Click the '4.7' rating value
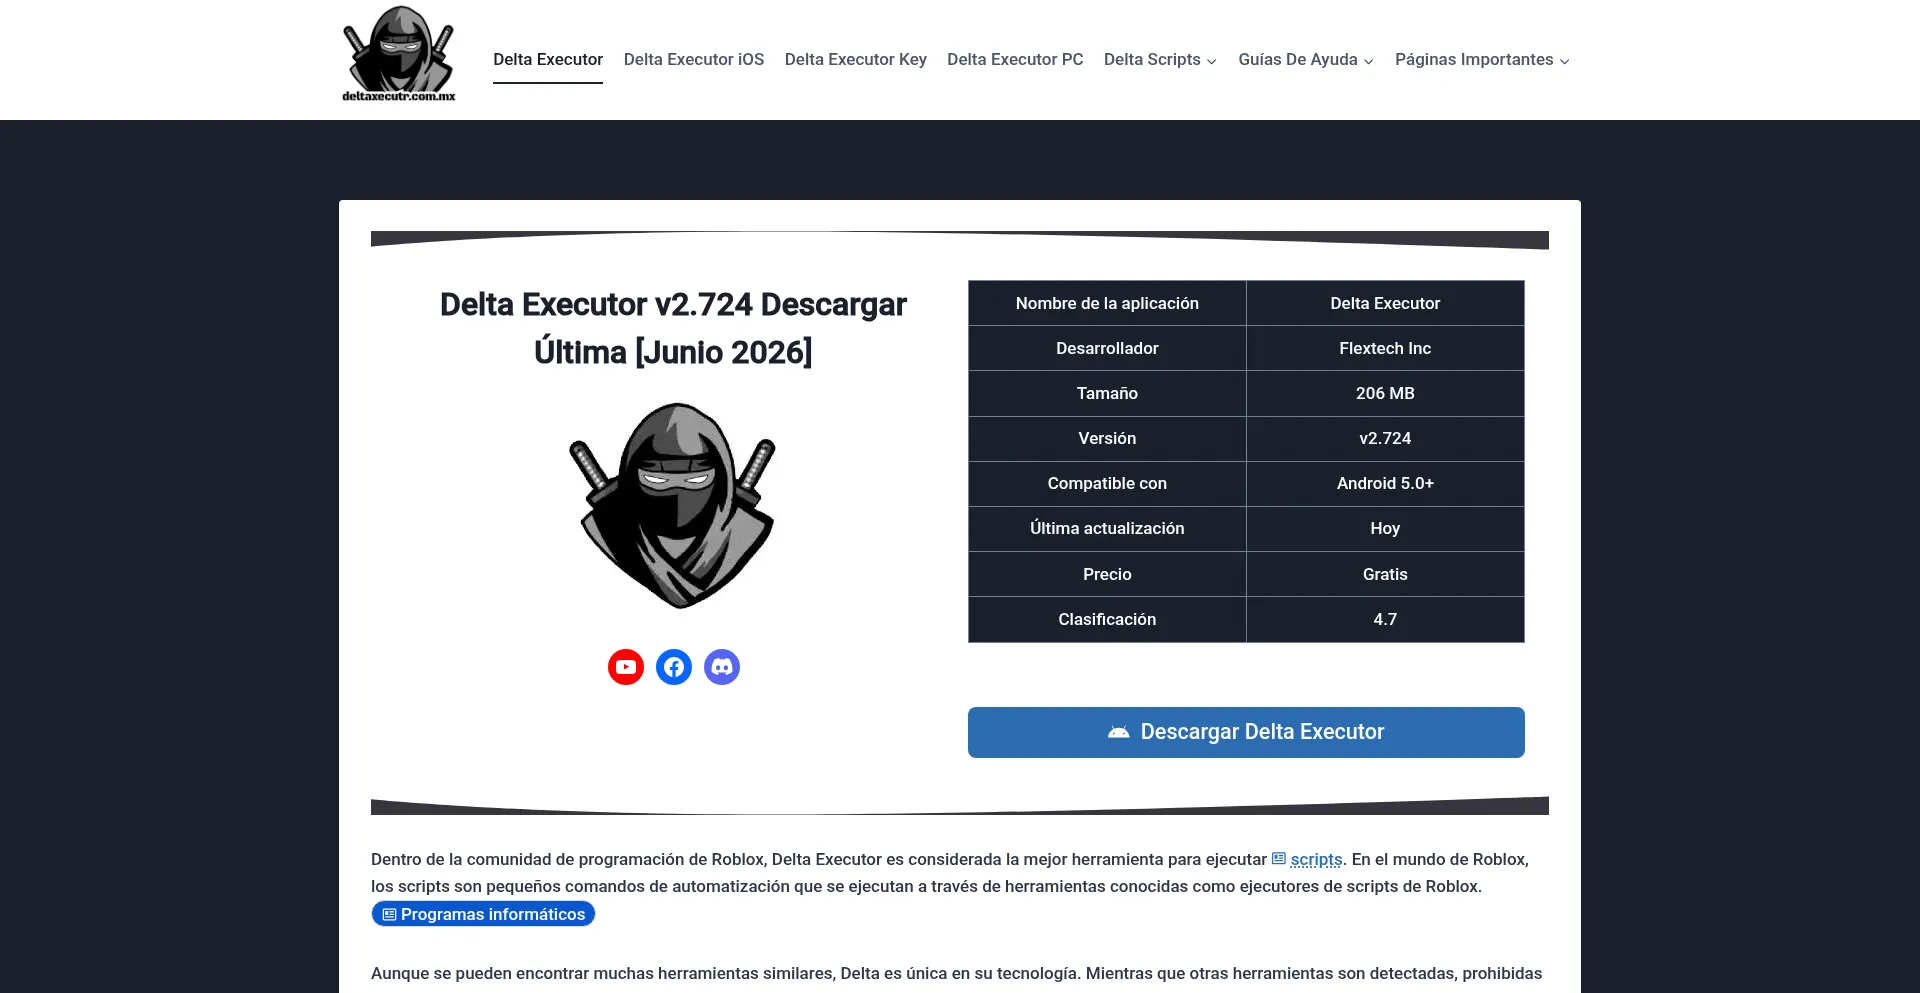Image resolution: width=1920 pixels, height=993 pixels. pyautogui.click(x=1385, y=619)
